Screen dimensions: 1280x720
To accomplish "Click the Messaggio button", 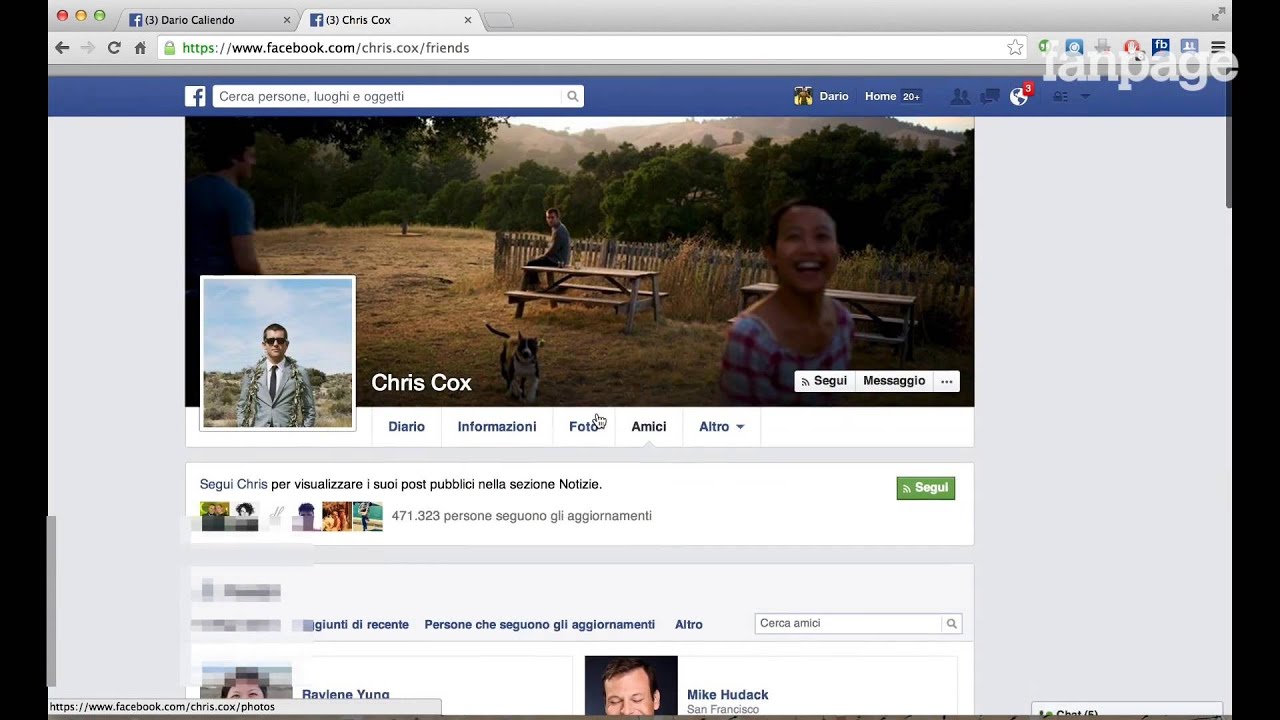I will 894,381.
